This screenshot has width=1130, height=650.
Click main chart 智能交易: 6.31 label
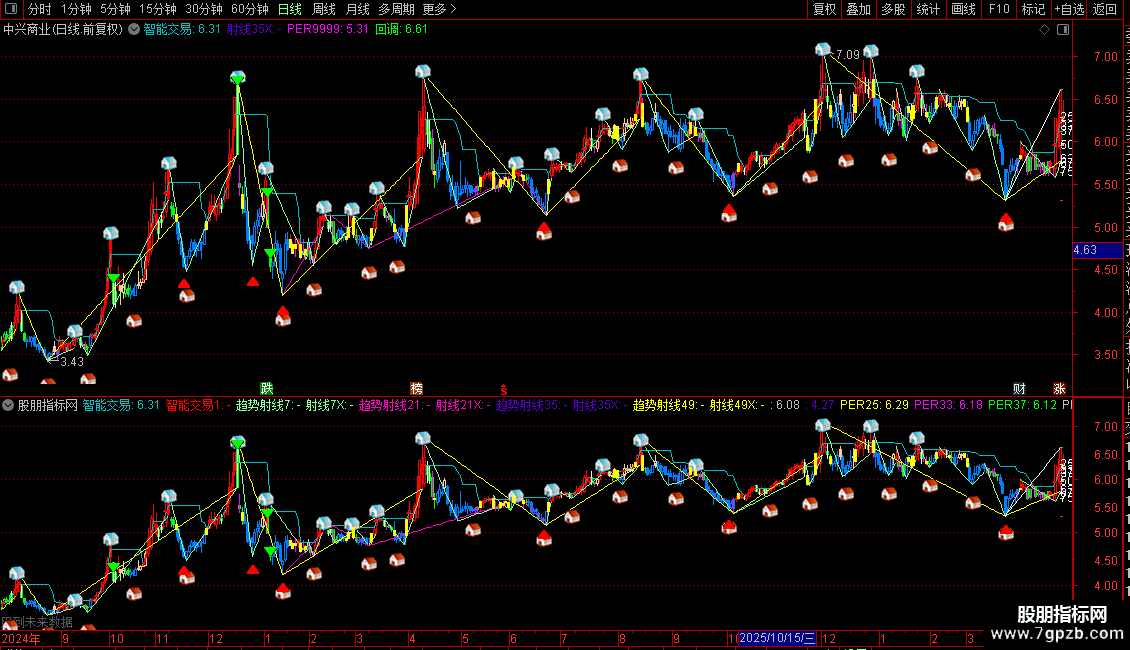(x=182, y=30)
